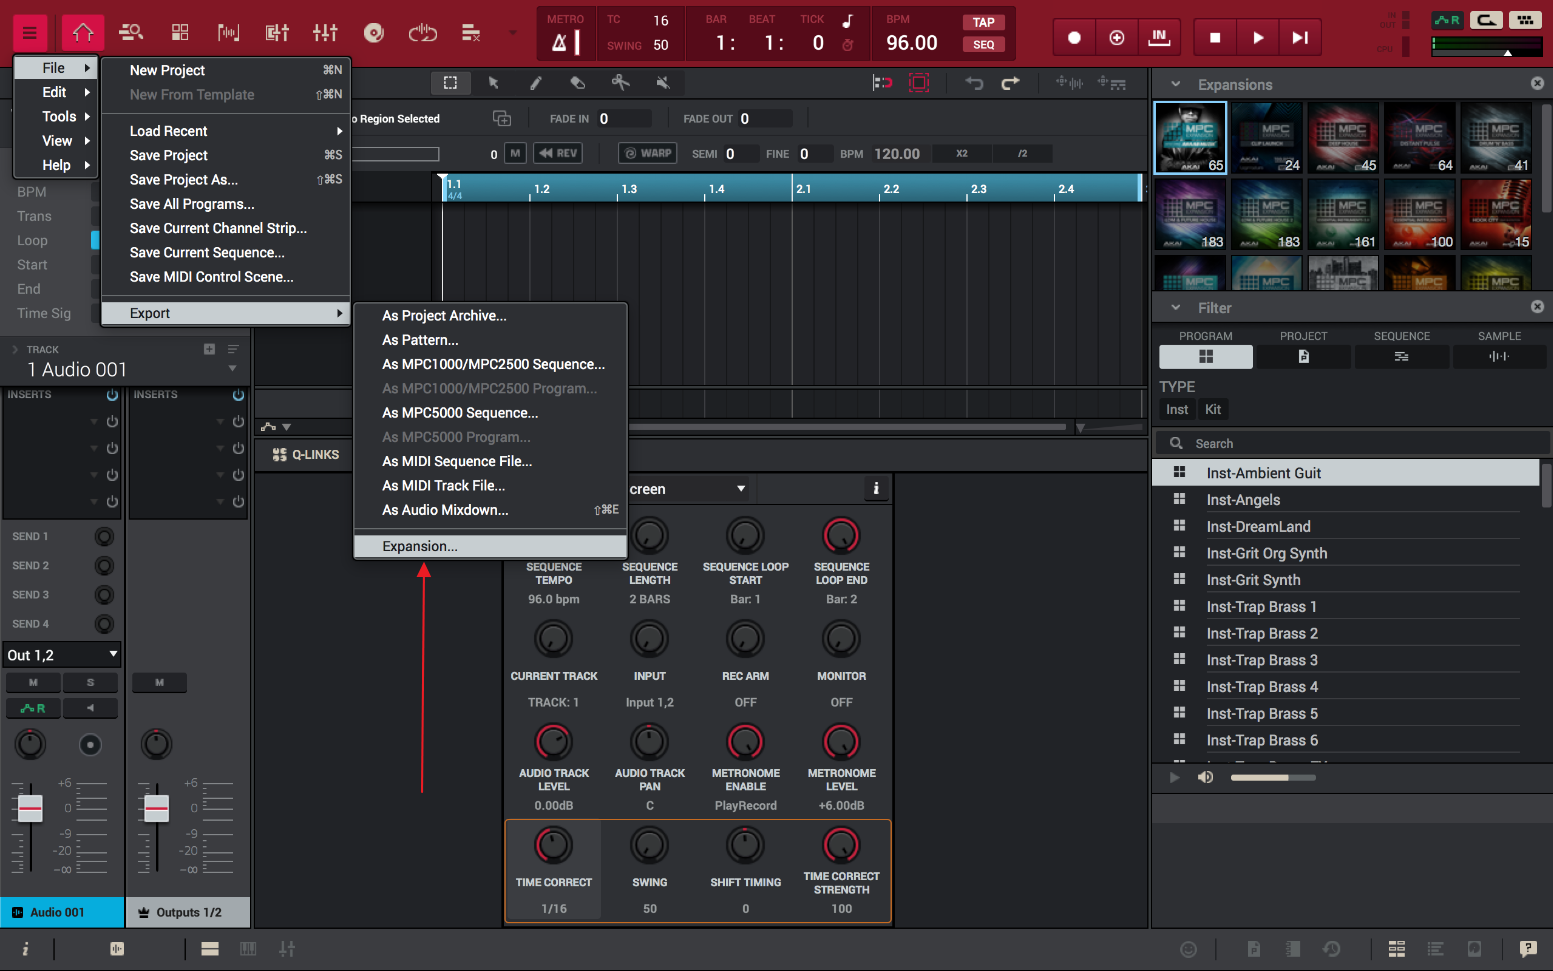Select the pencil draw tool
The image size is (1553, 971).
coord(536,83)
